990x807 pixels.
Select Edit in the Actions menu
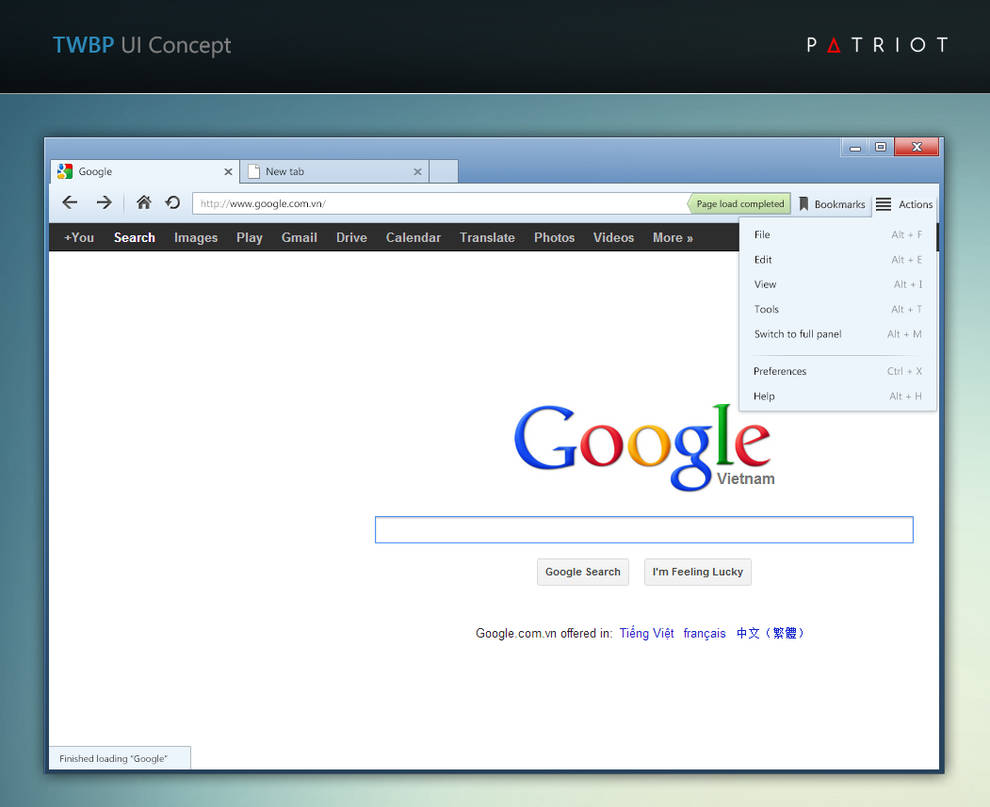tap(837, 260)
